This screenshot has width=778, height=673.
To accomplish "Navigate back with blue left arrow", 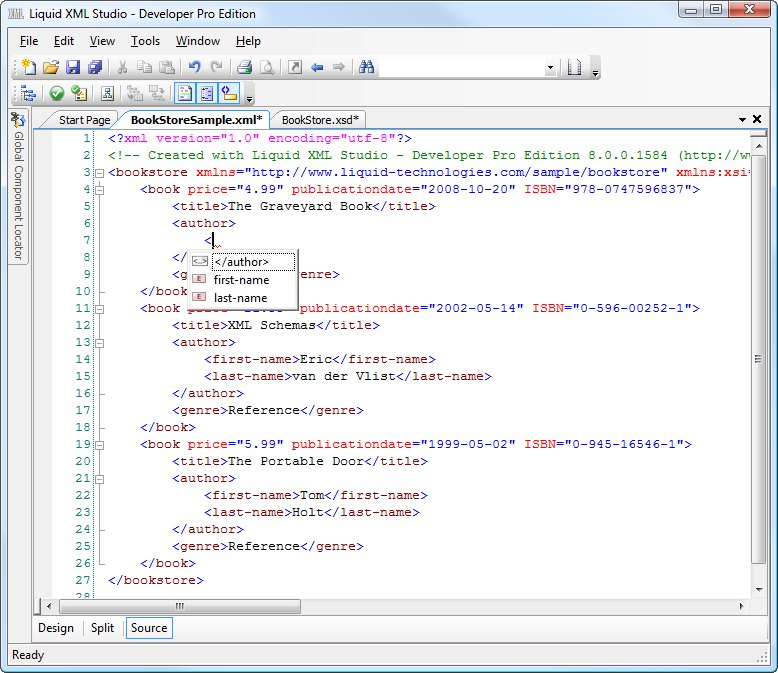I will (x=317, y=67).
